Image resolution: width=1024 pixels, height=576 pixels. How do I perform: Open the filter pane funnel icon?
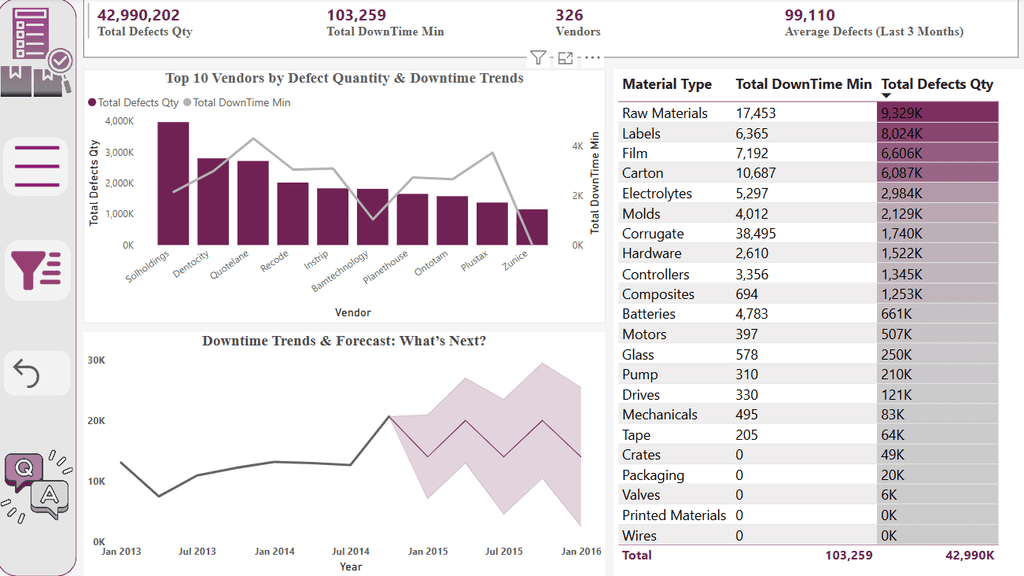(37, 270)
